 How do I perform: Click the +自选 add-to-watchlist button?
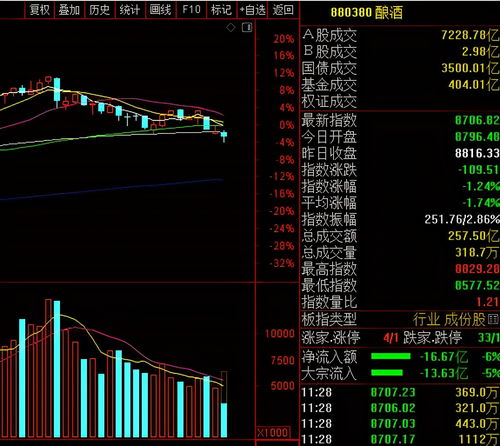click(x=252, y=10)
